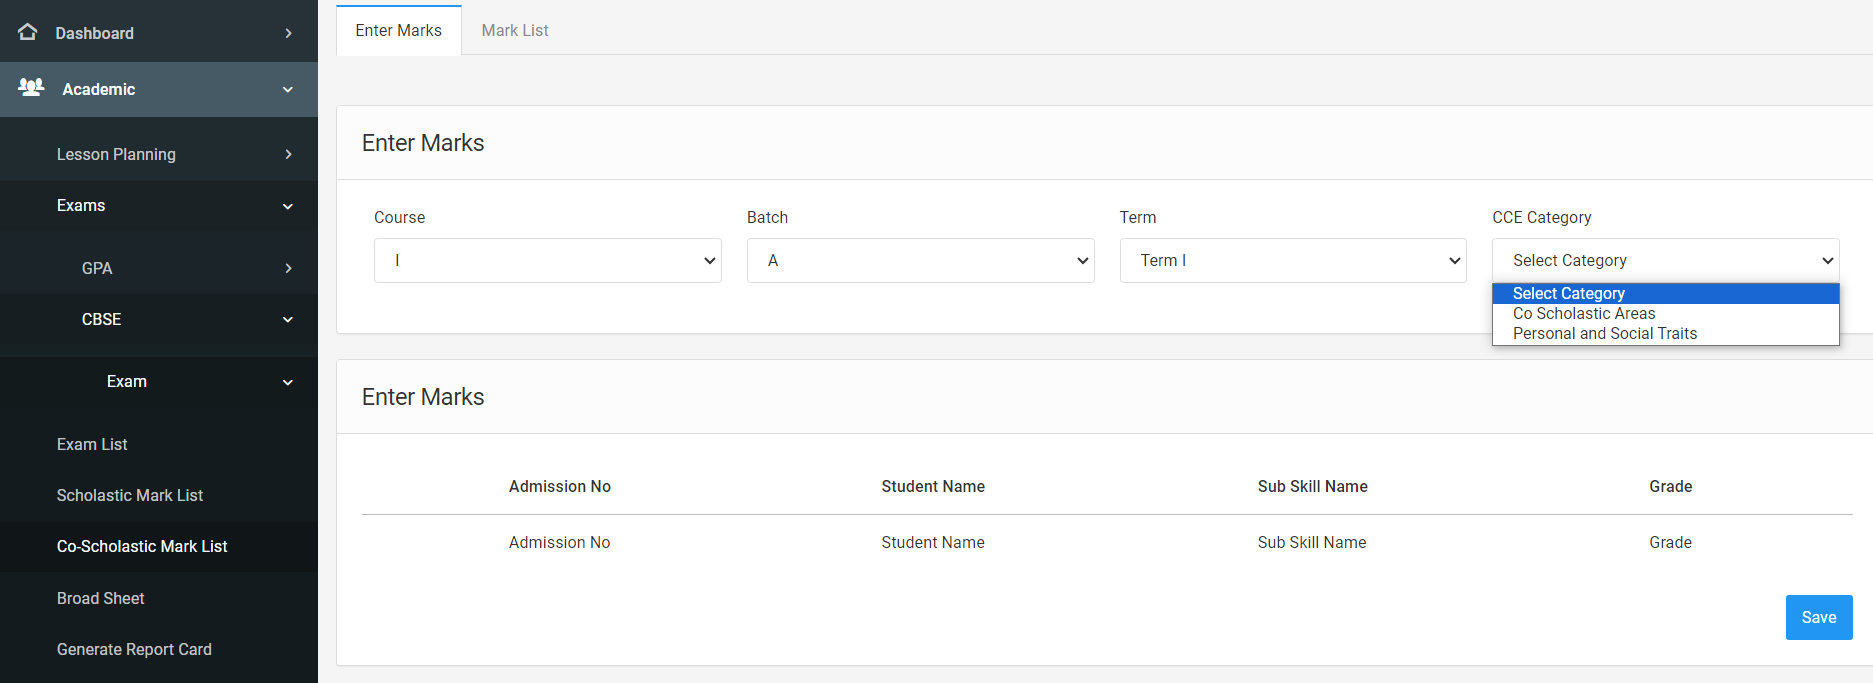1873x683 pixels.
Task: Click the Dashboard home icon
Action: (28, 32)
